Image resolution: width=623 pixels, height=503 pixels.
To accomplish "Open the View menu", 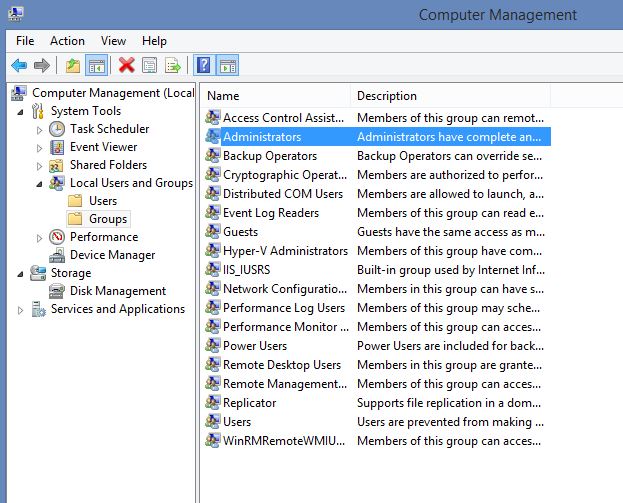I will (113, 41).
